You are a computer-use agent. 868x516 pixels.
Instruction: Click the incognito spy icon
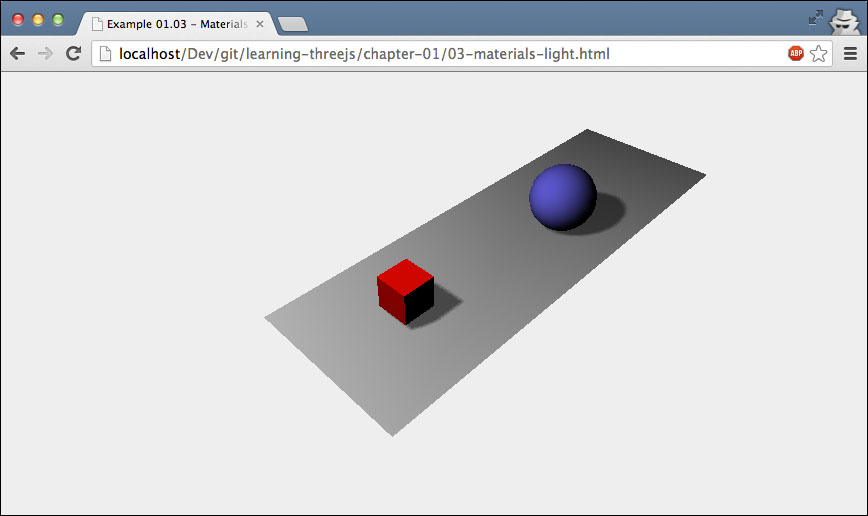844,22
